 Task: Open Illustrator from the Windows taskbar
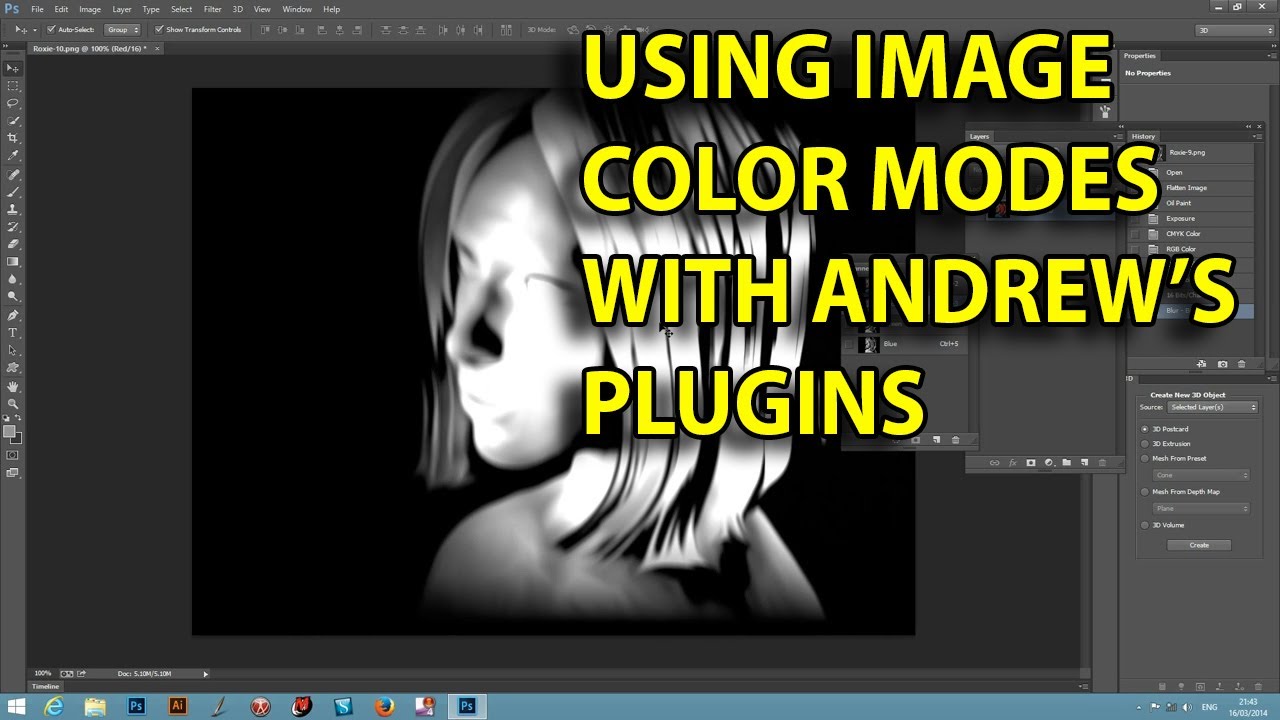(x=177, y=706)
